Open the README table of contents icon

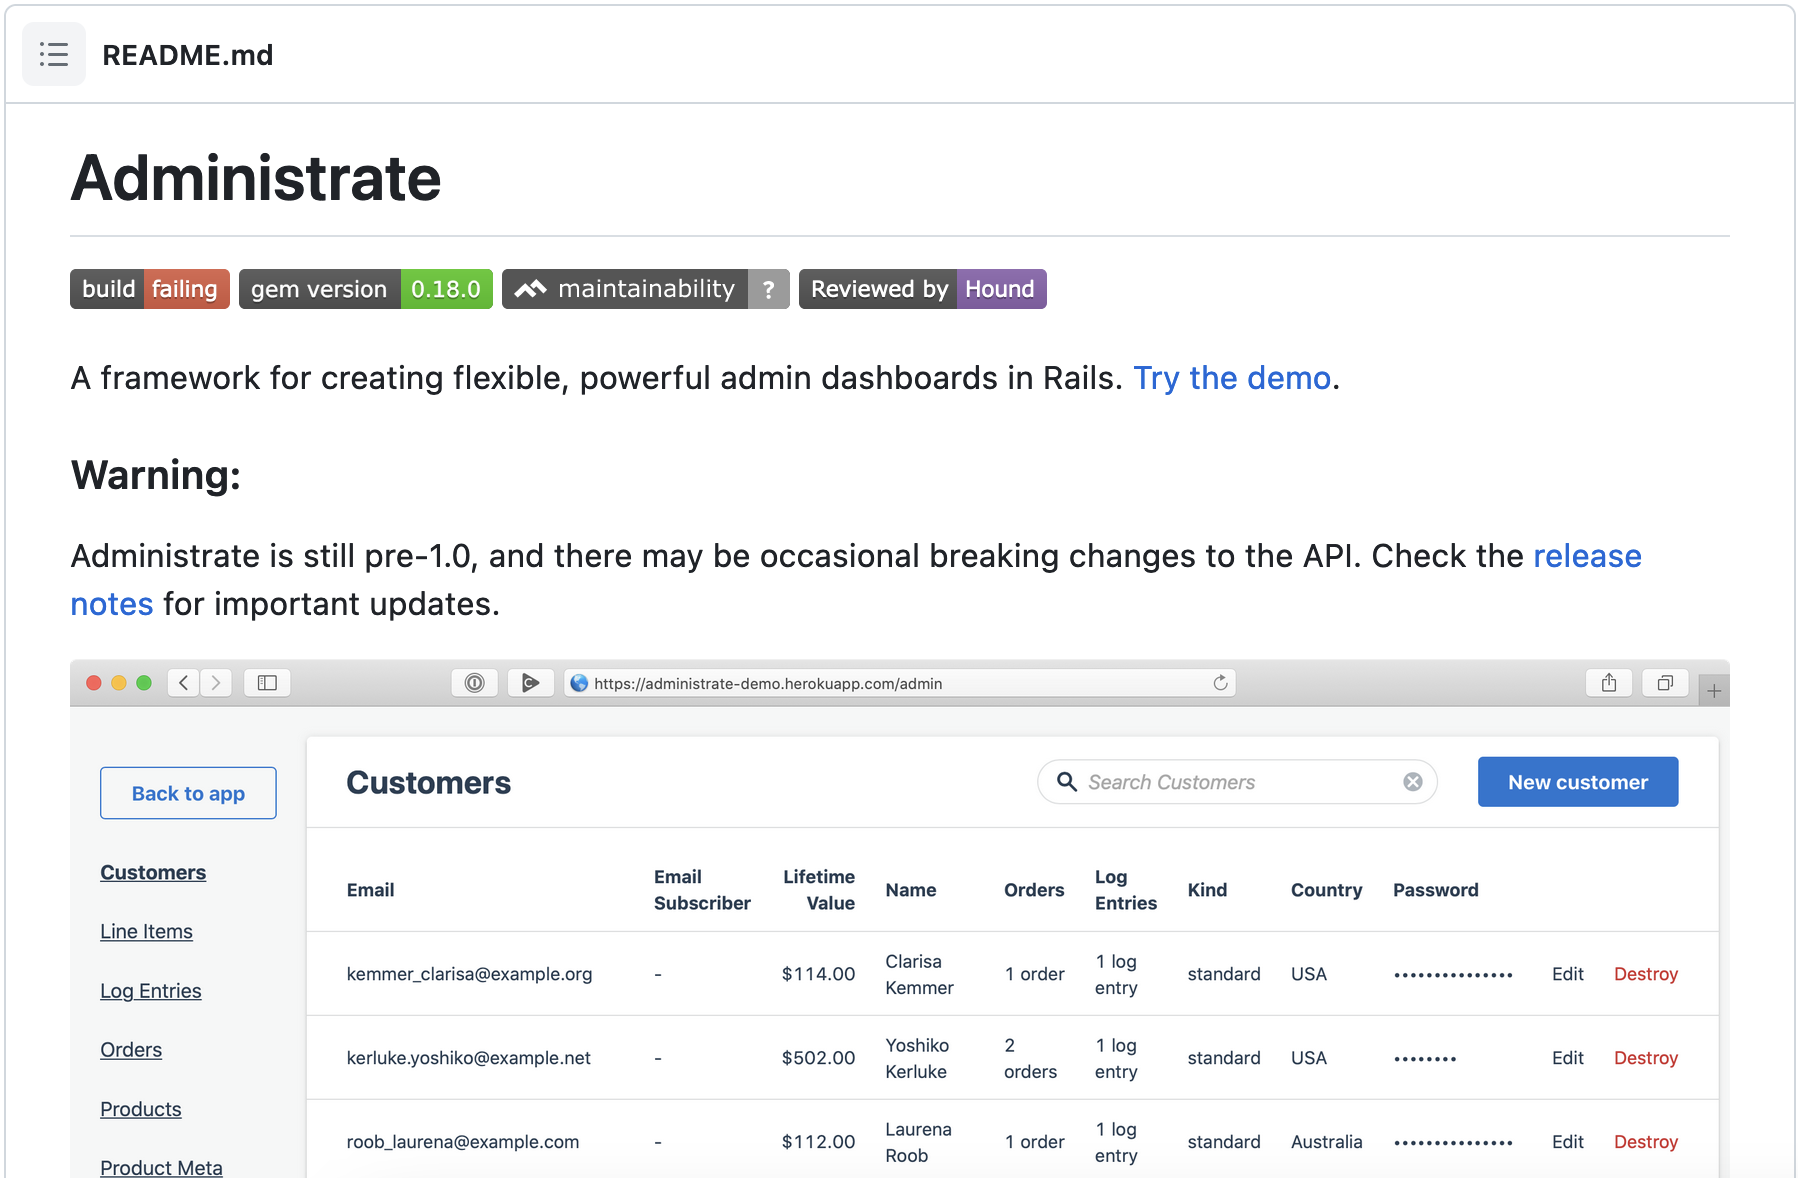pos(54,54)
